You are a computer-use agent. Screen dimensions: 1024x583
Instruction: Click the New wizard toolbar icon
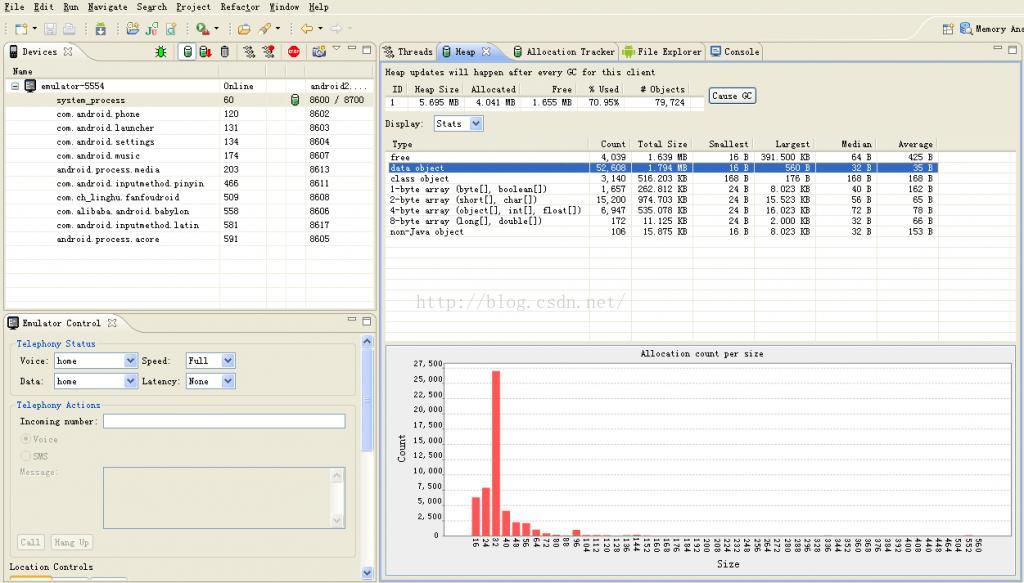pyautogui.click(x=20, y=29)
